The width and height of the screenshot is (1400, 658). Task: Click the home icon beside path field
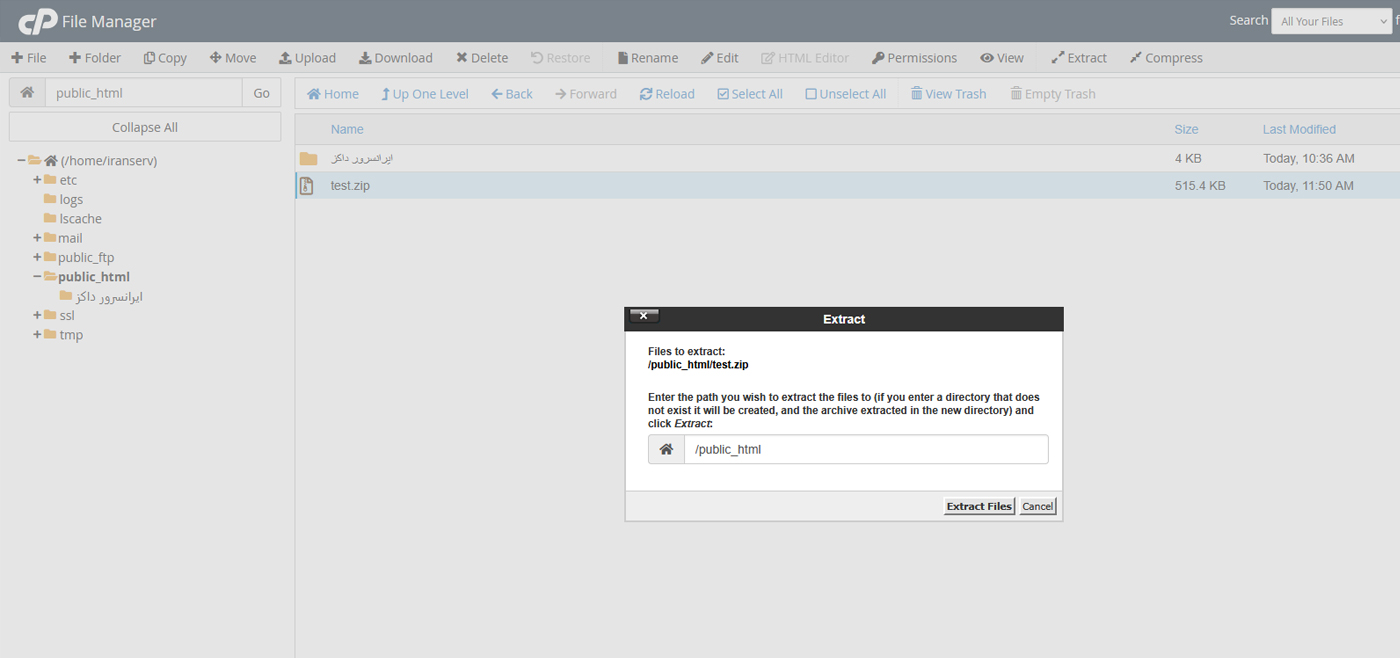click(27, 93)
